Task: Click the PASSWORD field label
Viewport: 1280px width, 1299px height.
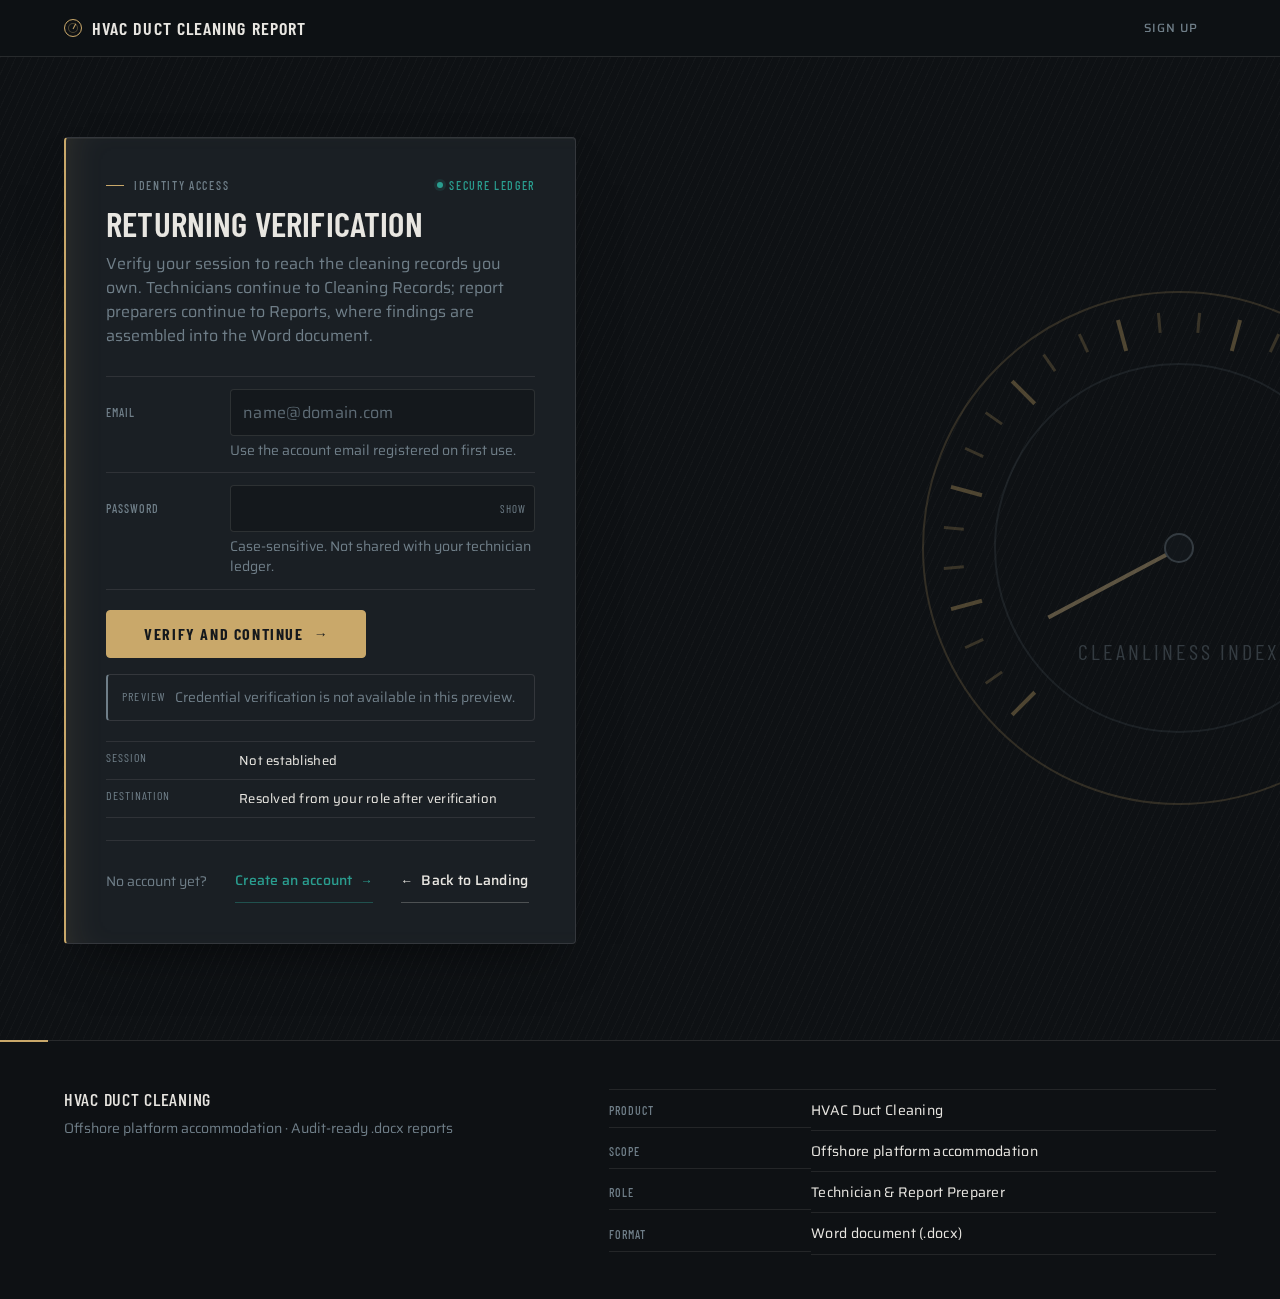Action: click(x=132, y=508)
